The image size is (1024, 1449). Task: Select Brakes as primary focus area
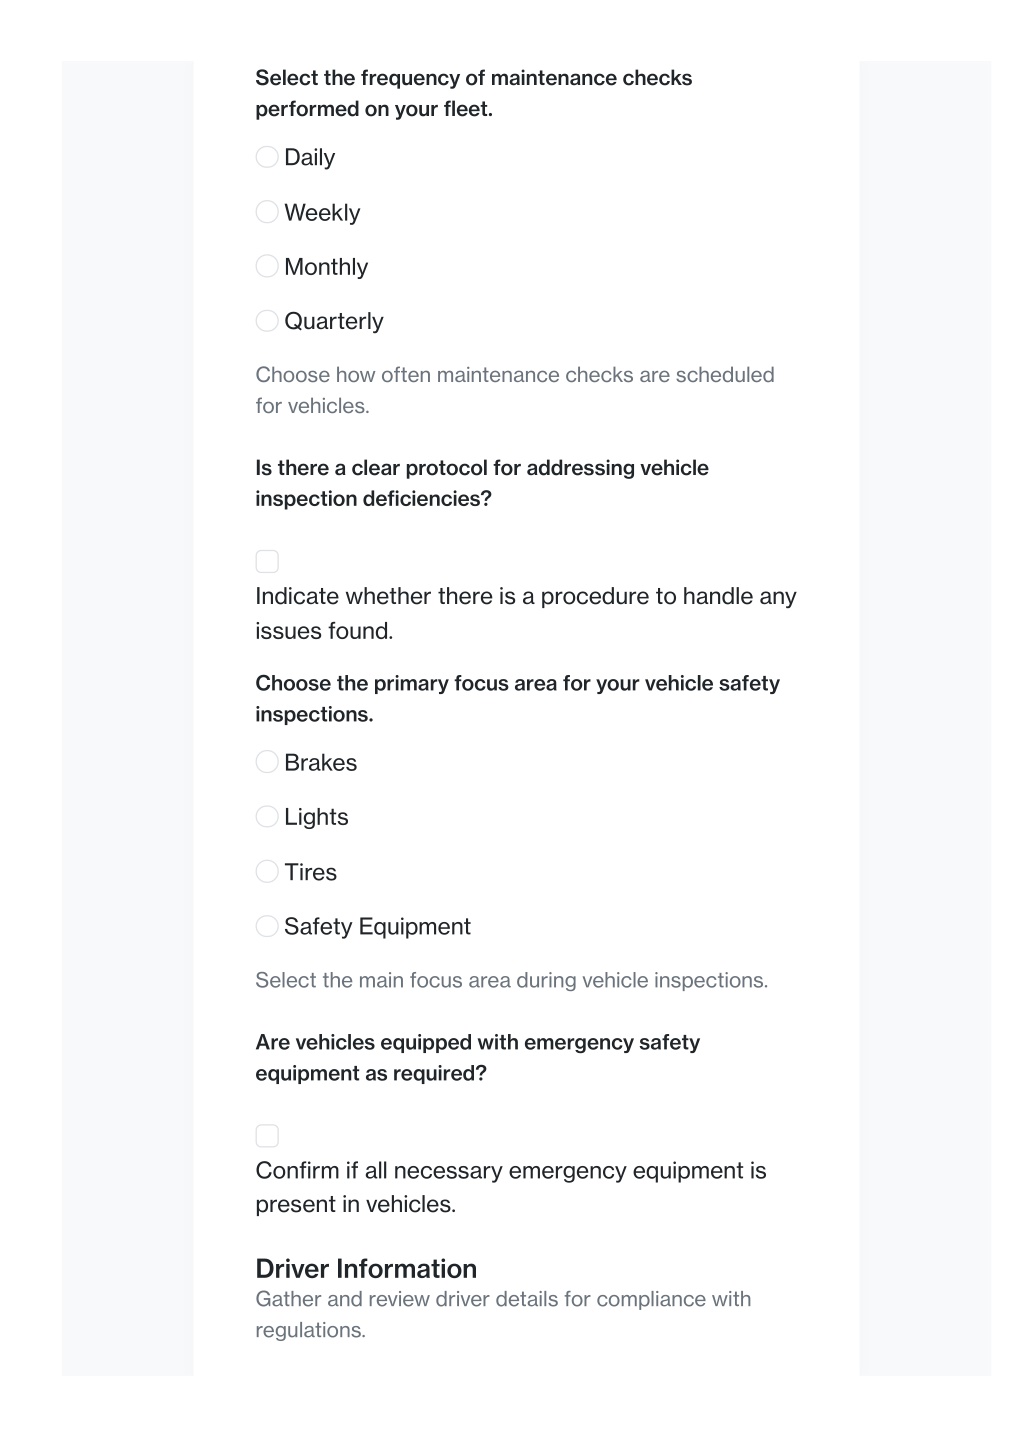tap(267, 762)
